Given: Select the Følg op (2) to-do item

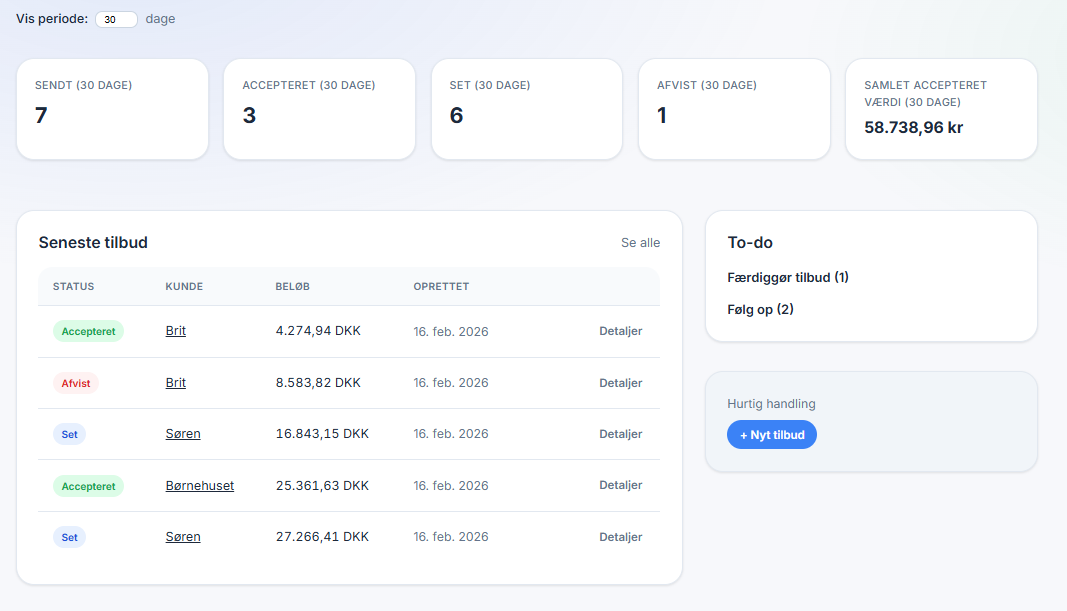Looking at the screenshot, I should coord(760,309).
